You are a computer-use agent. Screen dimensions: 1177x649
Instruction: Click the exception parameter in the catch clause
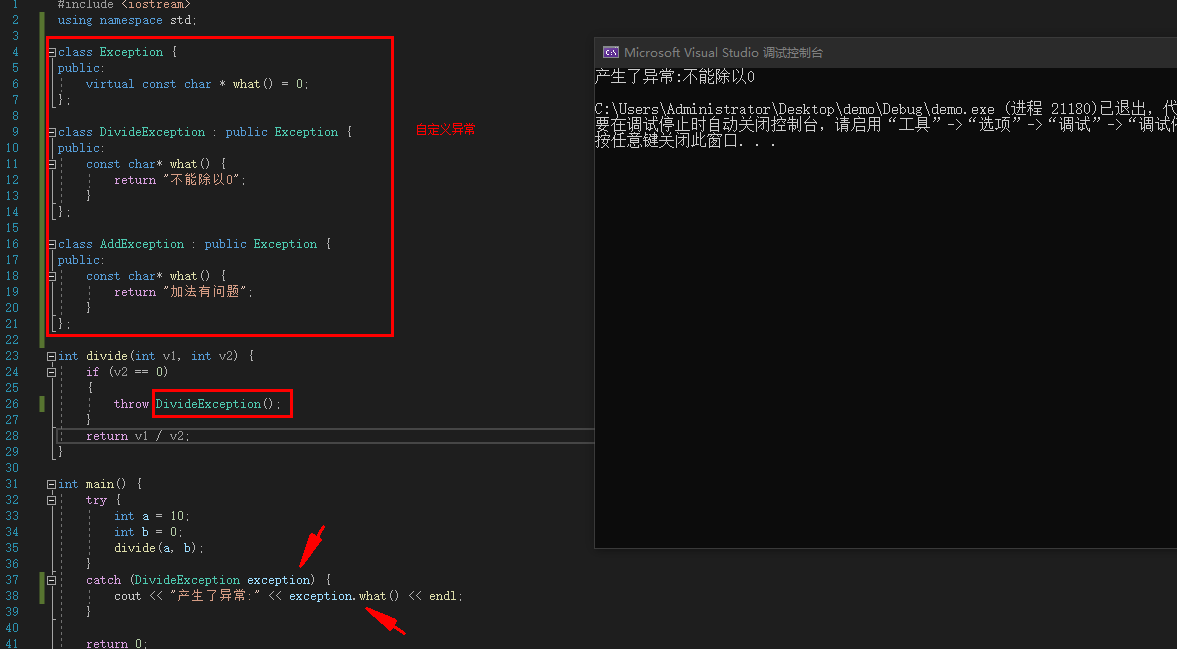tap(279, 580)
